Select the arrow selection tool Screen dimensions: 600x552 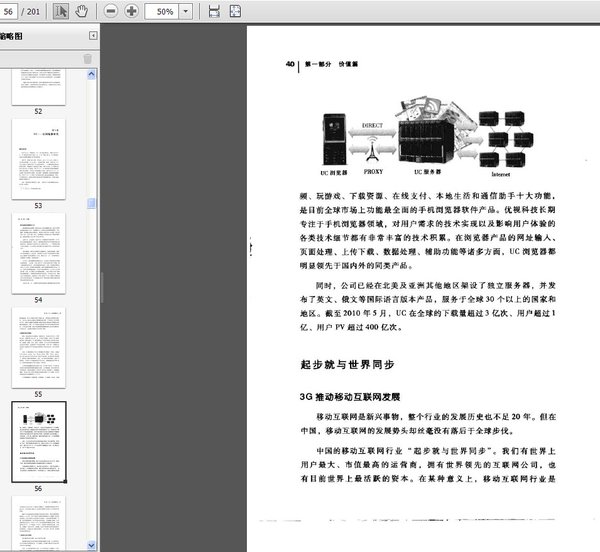(60, 11)
